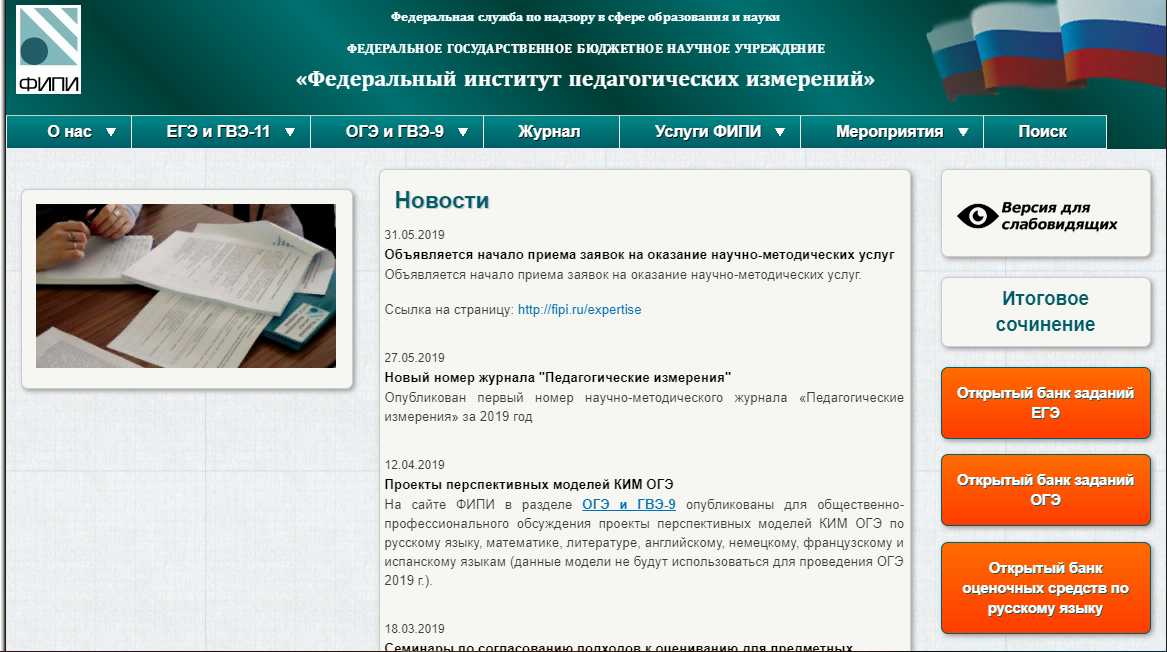Viewport: 1167px width, 652px height.
Task: Open news Новый номер журнала Педагогические измерения
Action: [x=557, y=377]
